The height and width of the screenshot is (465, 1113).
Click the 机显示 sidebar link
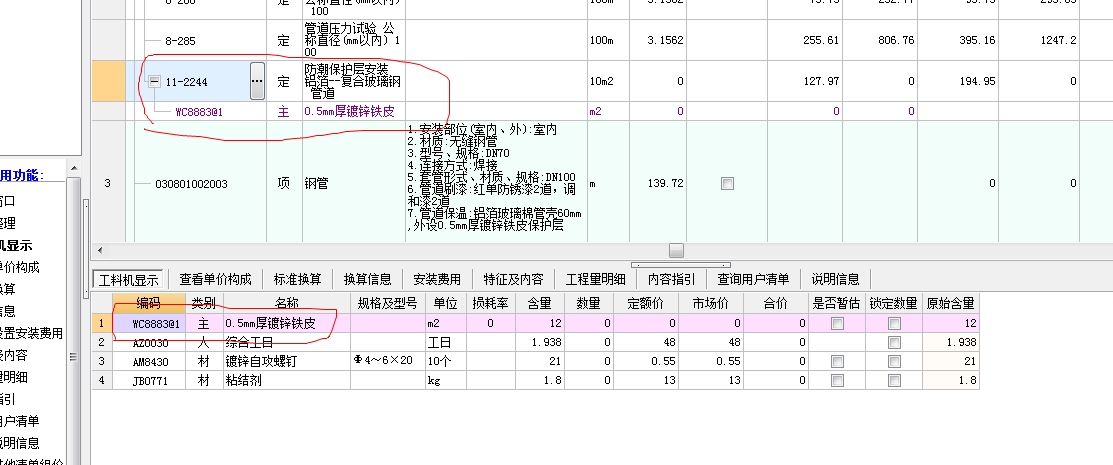16,246
